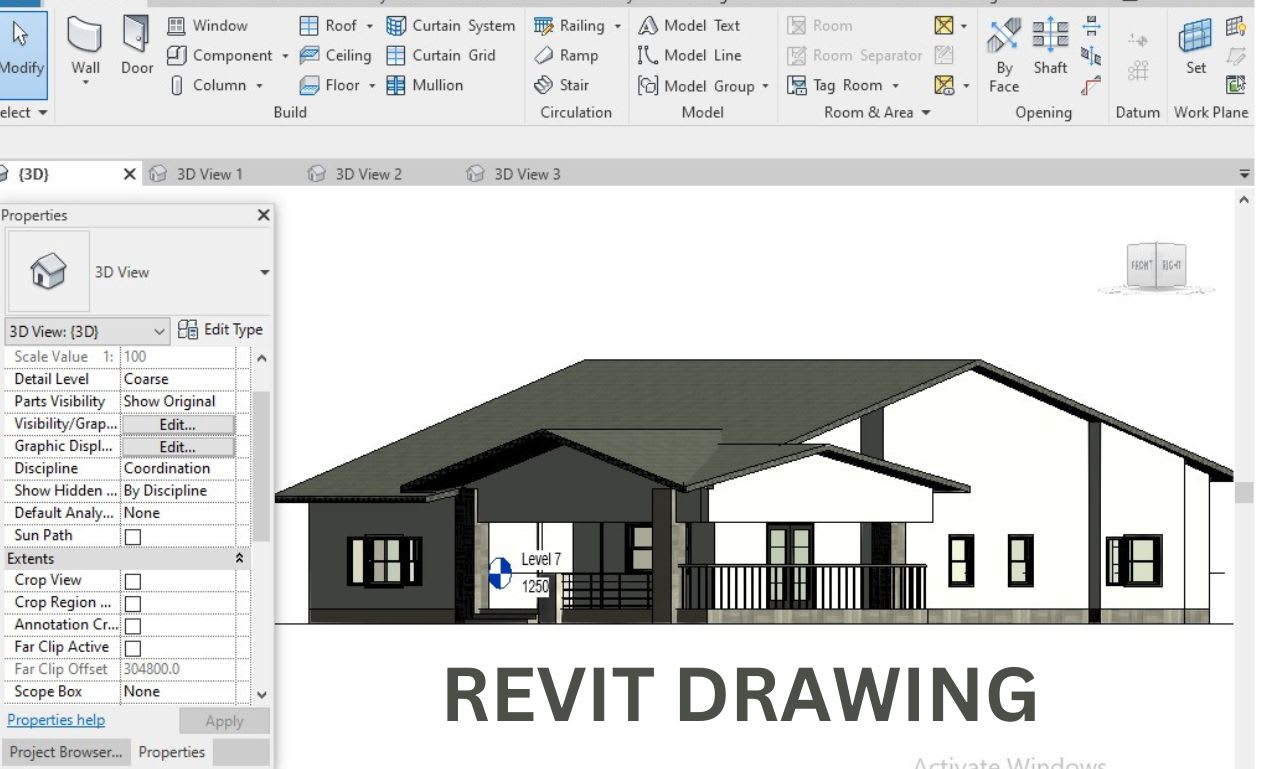Viewport: 1280px width, 769px height.
Task: Open the 3D View type selector dropdown
Action: tap(157, 329)
